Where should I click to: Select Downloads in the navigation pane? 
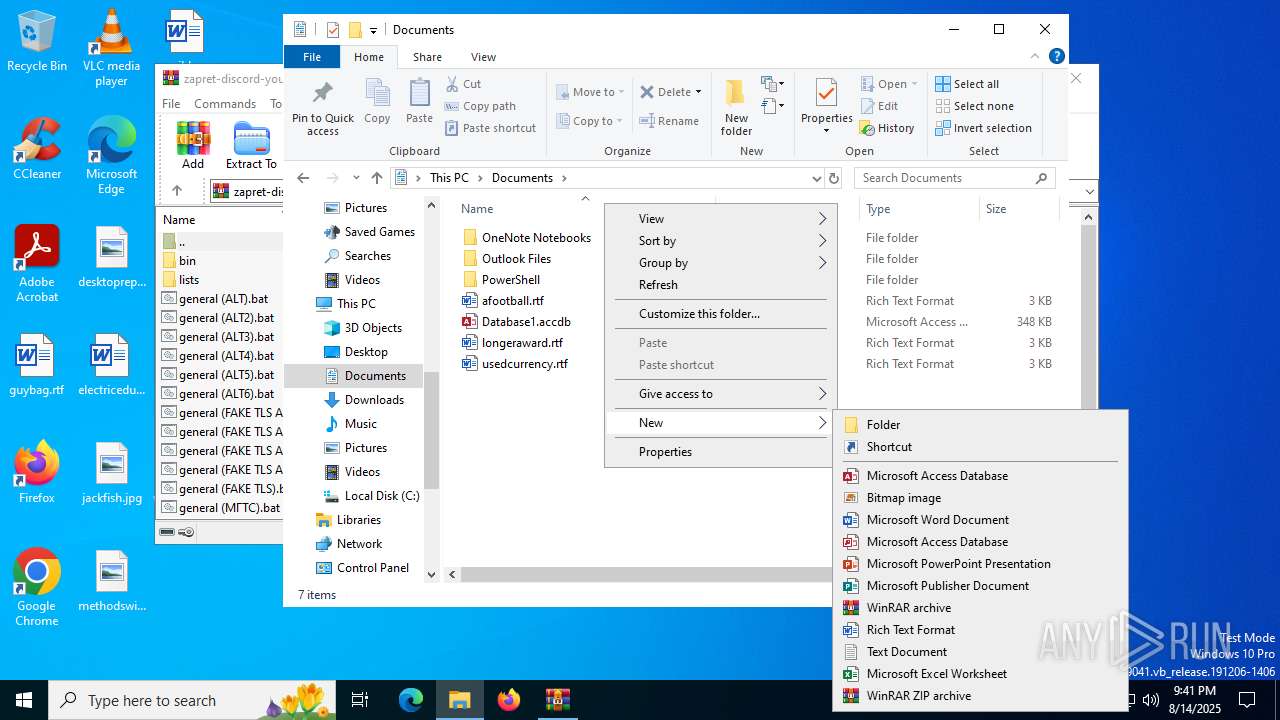pos(374,400)
